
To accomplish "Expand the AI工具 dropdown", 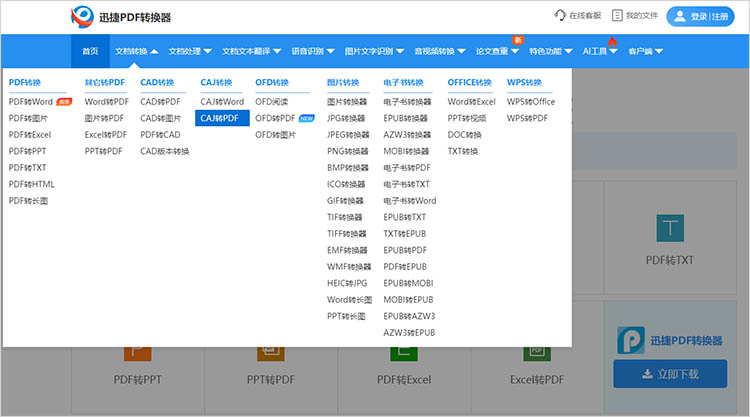I will 600,51.
